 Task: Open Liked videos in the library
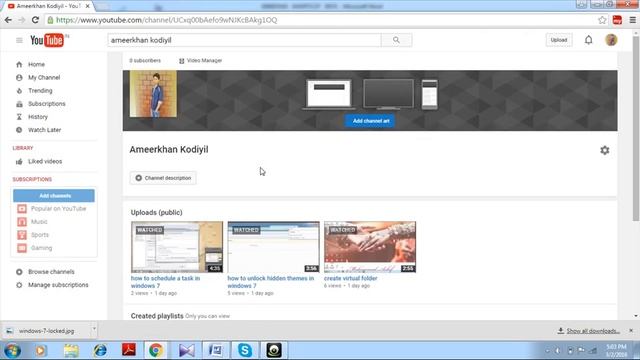pos(45,162)
